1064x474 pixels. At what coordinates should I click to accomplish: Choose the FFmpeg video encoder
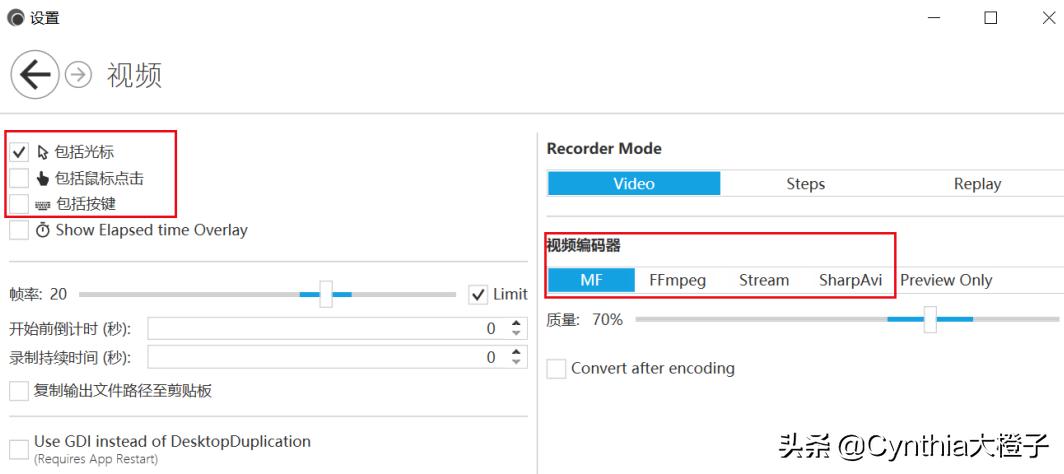pos(677,280)
